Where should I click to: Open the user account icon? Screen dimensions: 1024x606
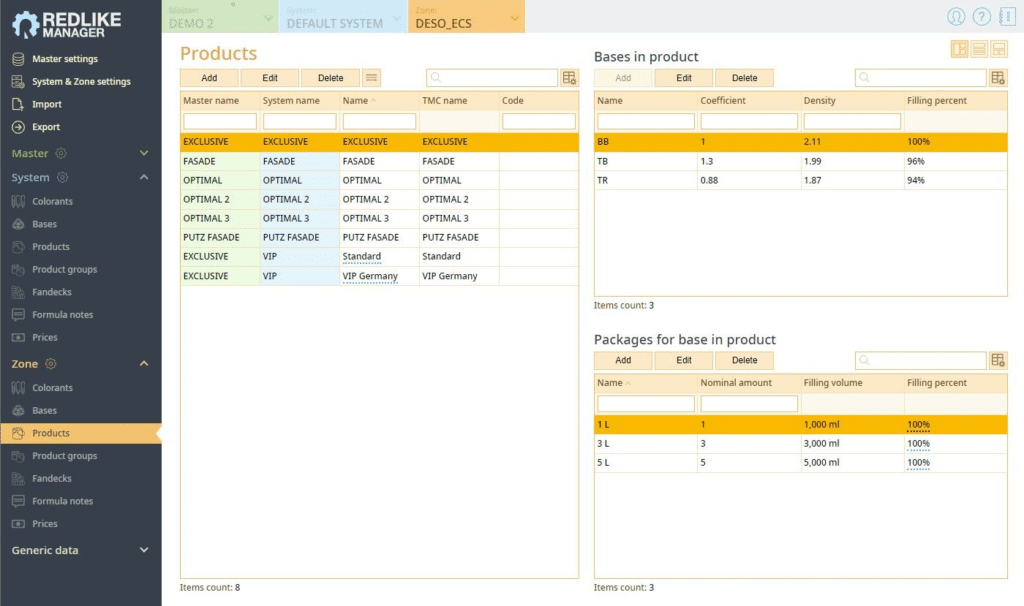pyautogui.click(x=956, y=17)
